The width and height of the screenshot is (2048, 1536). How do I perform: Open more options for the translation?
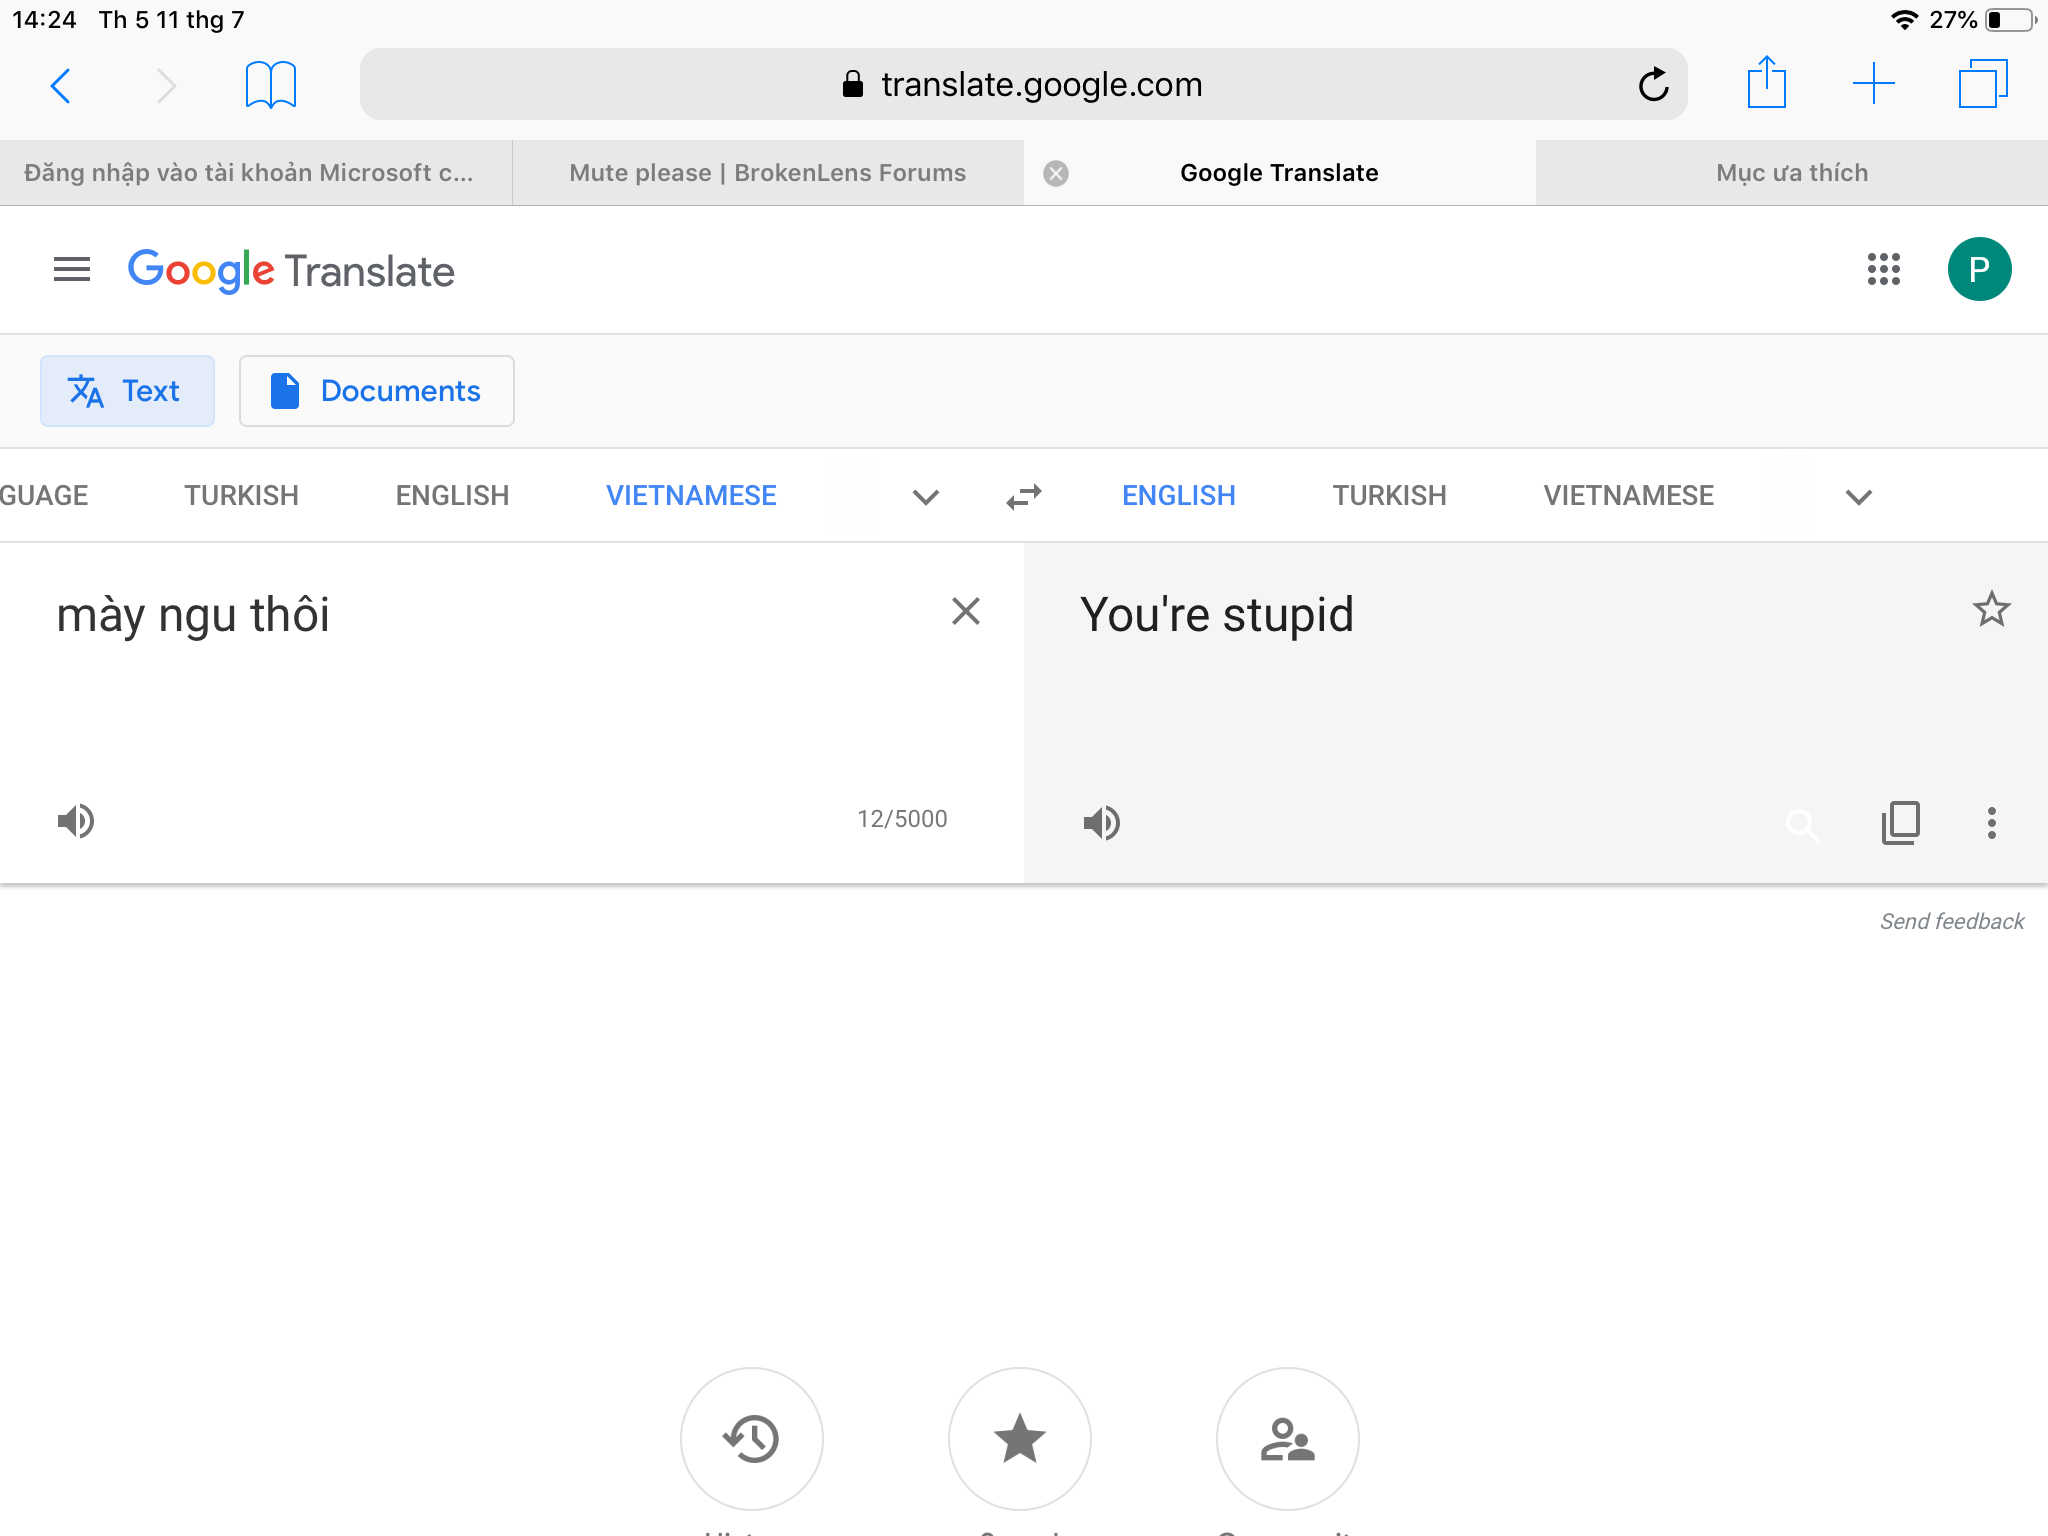[x=1991, y=823]
